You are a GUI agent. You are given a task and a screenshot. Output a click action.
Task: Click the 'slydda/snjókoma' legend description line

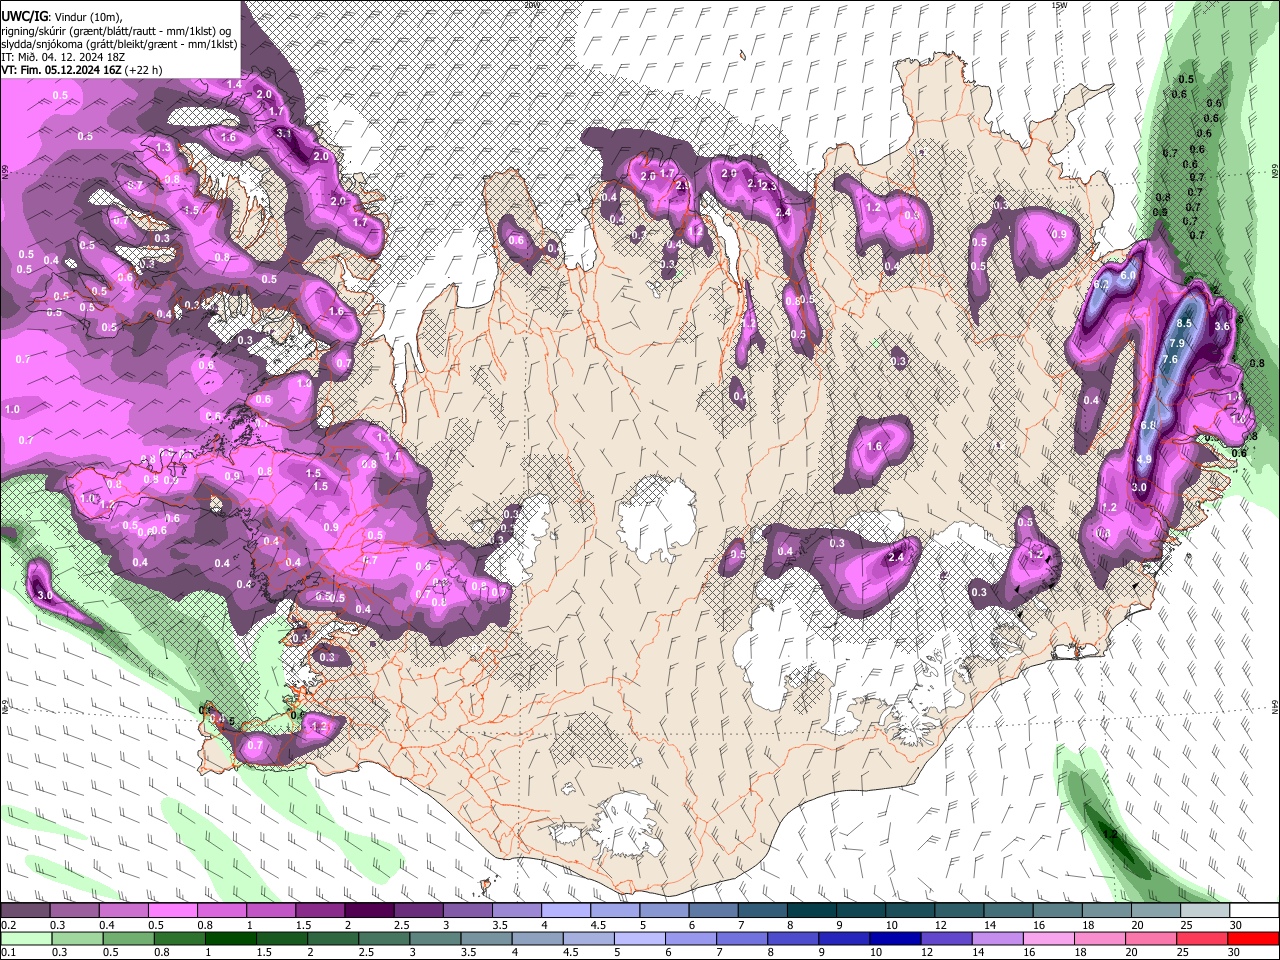(x=119, y=44)
